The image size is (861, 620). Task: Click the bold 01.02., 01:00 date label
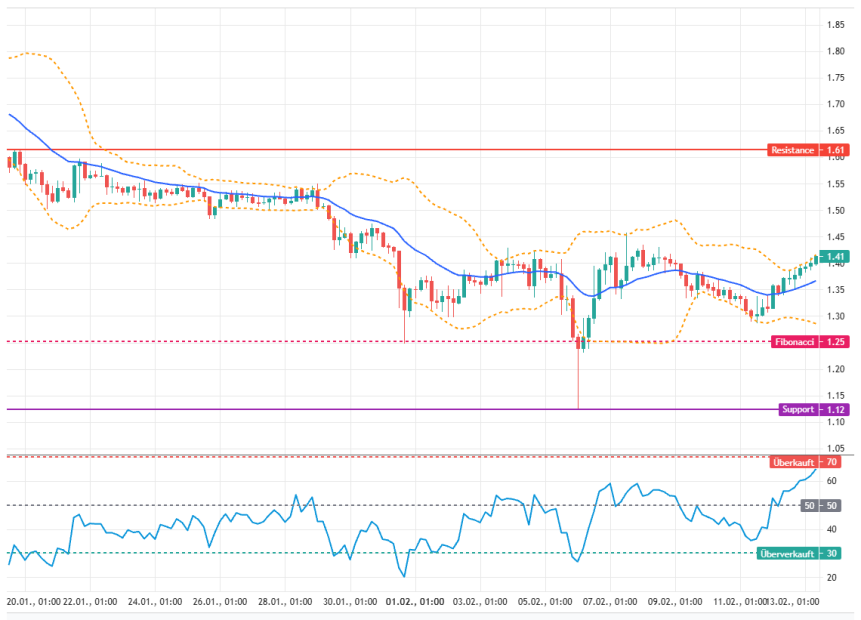pyautogui.click(x=415, y=603)
